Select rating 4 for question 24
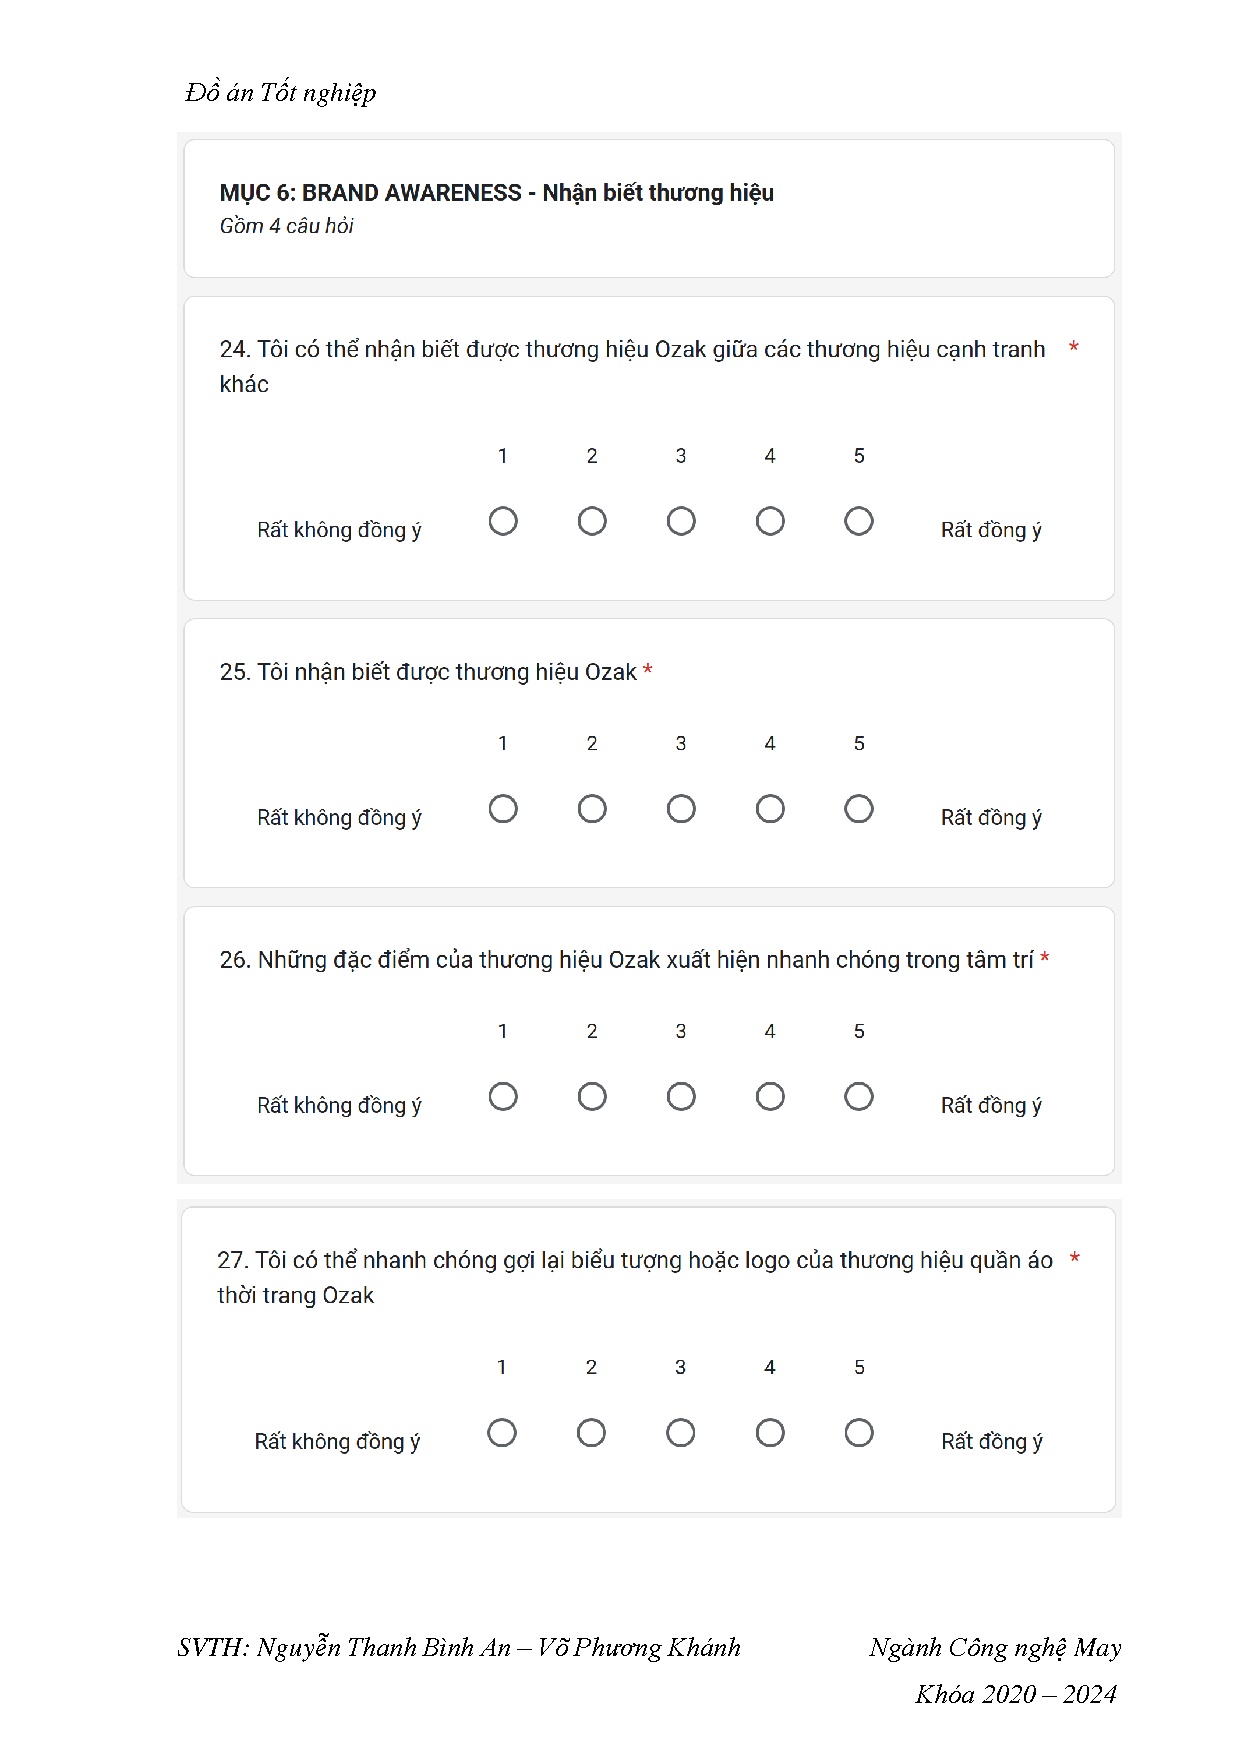 [x=770, y=521]
